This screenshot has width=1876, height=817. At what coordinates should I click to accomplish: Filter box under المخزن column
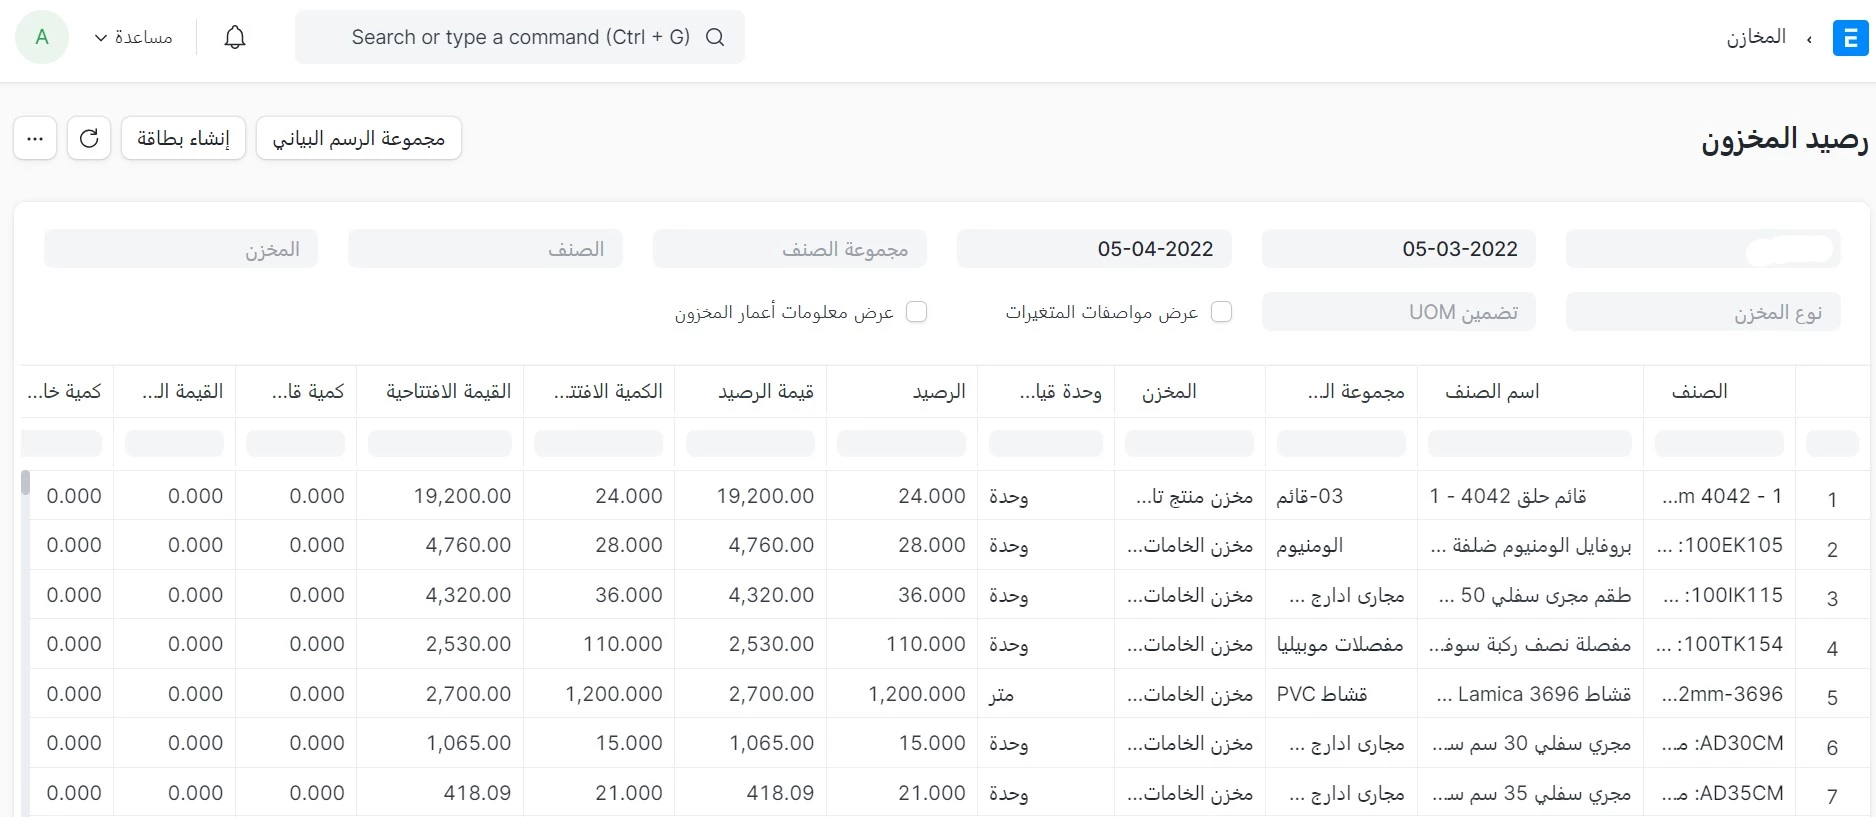click(x=1189, y=443)
